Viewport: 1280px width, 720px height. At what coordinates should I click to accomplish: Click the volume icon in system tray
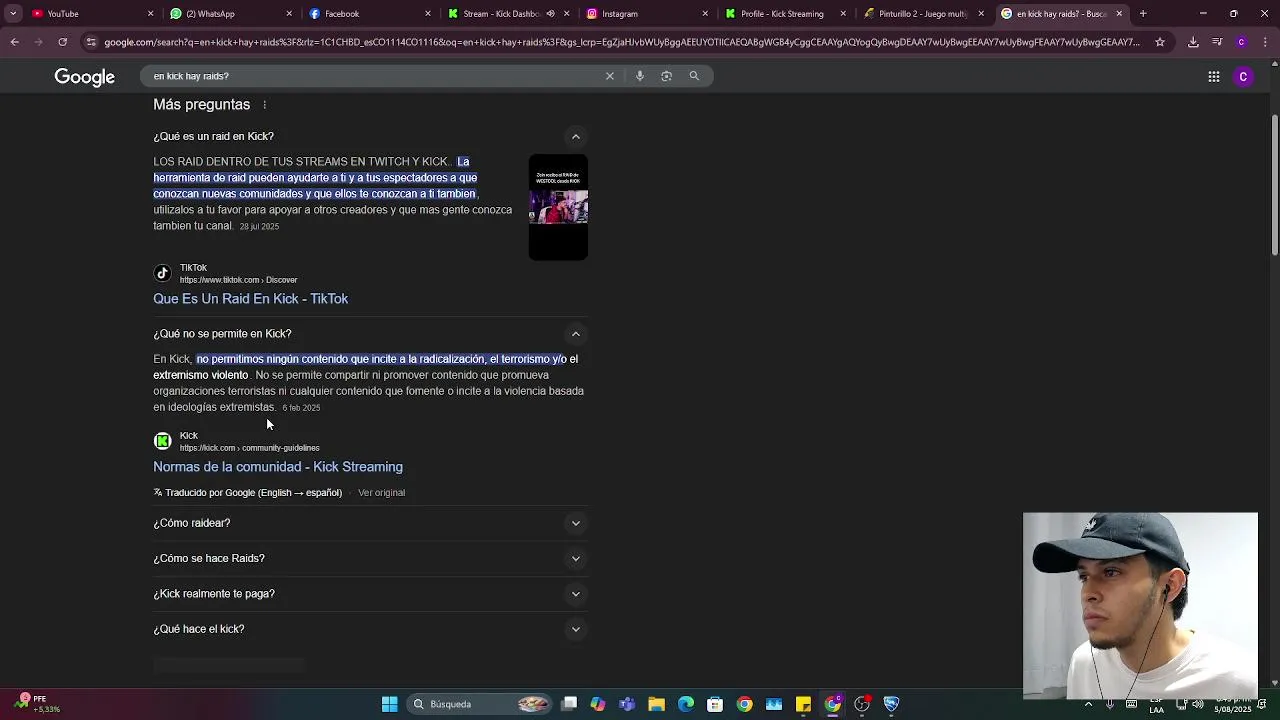1197,704
